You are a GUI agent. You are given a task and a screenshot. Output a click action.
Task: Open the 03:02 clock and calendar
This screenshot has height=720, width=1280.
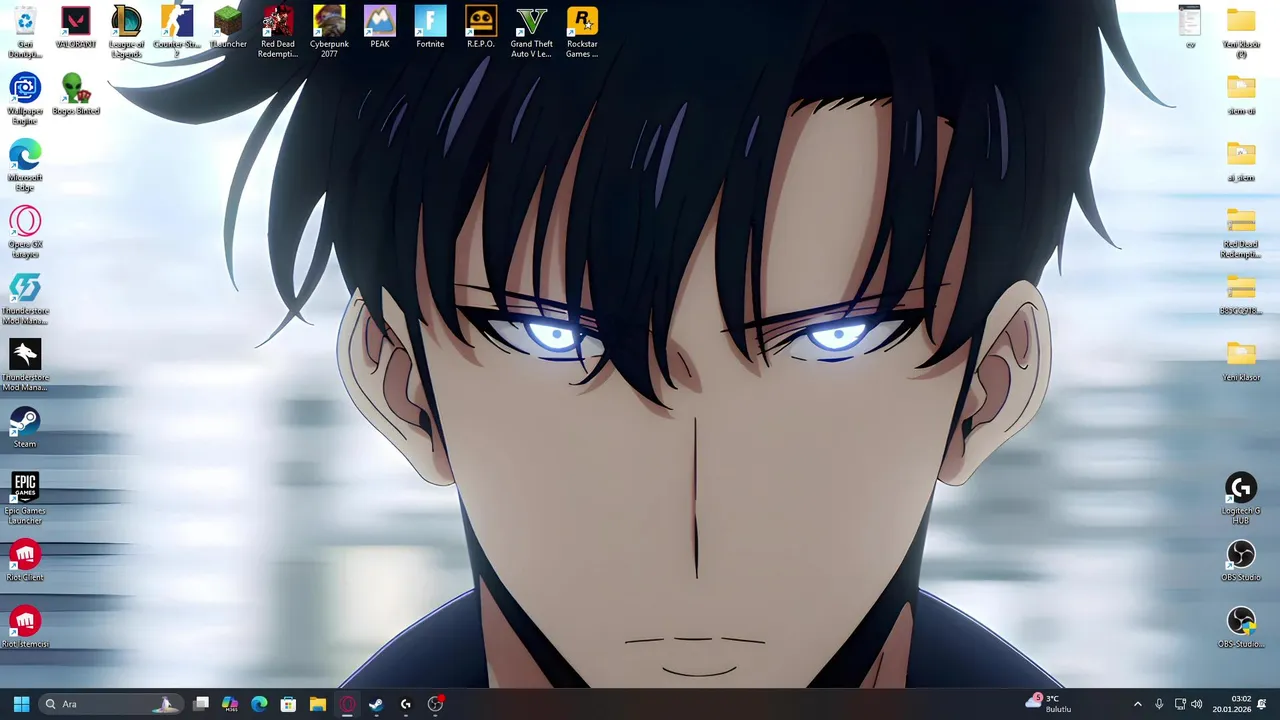tap(1232, 704)
